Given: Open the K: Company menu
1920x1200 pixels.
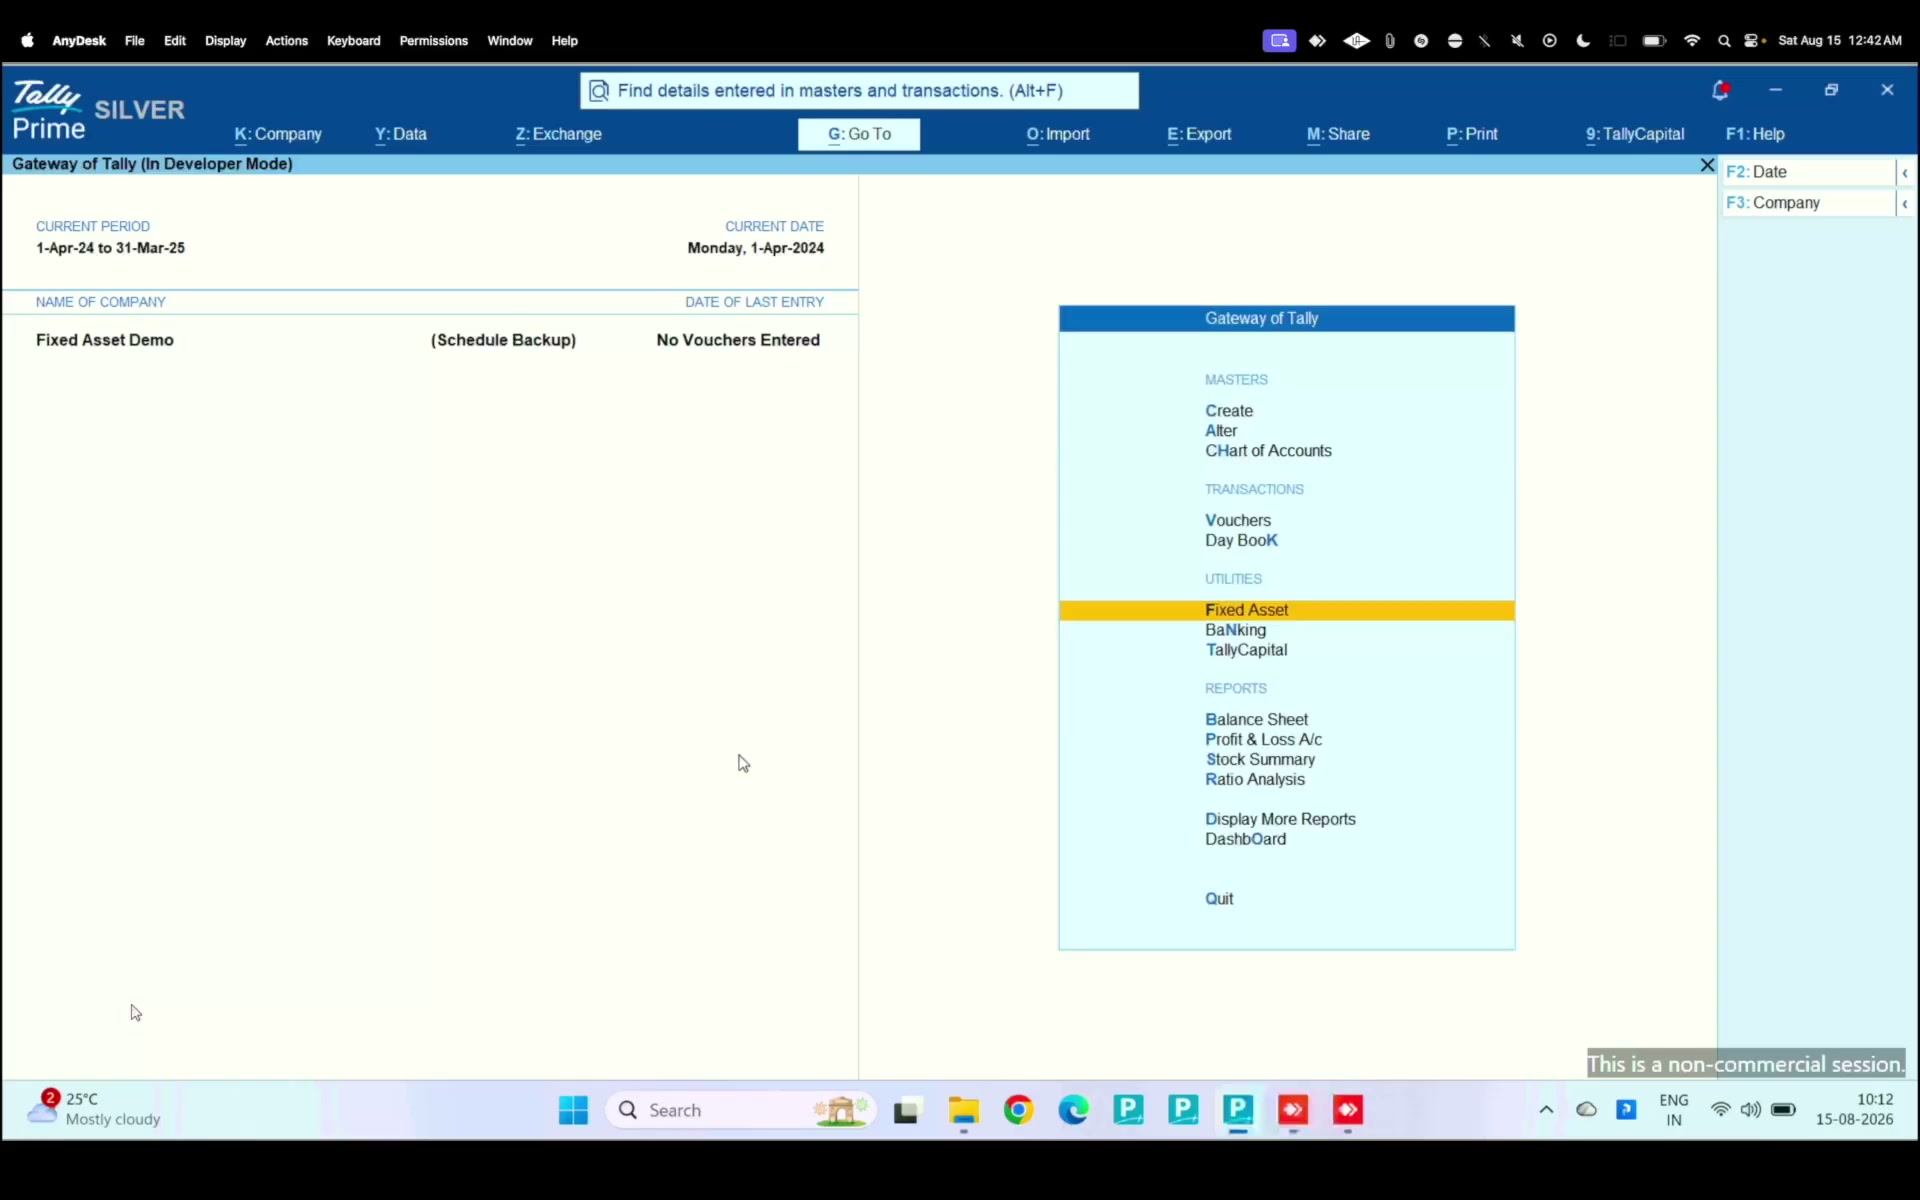Looking at the screenshot, I should [x=278, y=134].
